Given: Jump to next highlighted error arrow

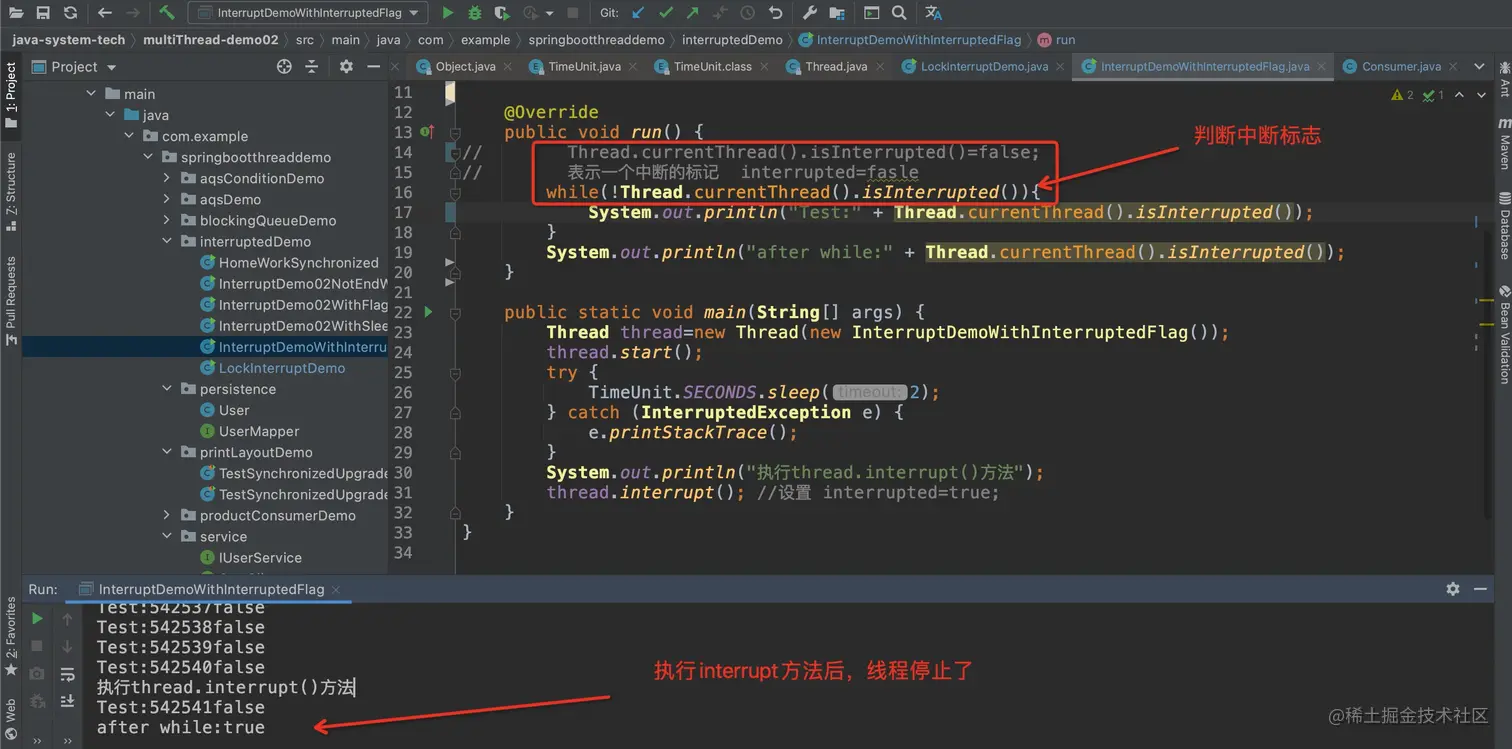Looking at the screenshot, I should [1479, 95].
